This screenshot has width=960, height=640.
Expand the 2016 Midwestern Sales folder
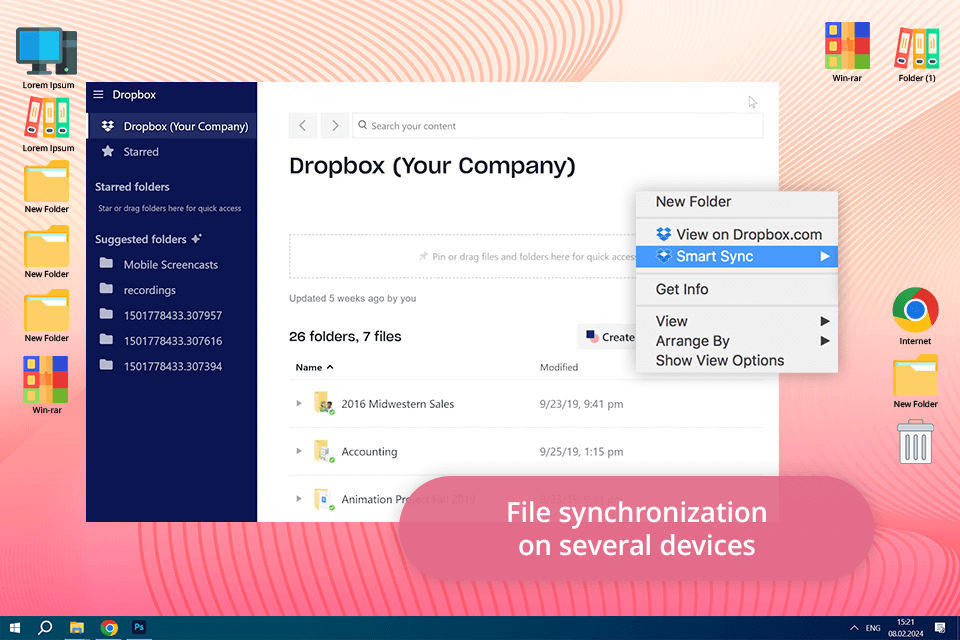tap(298, 404)
